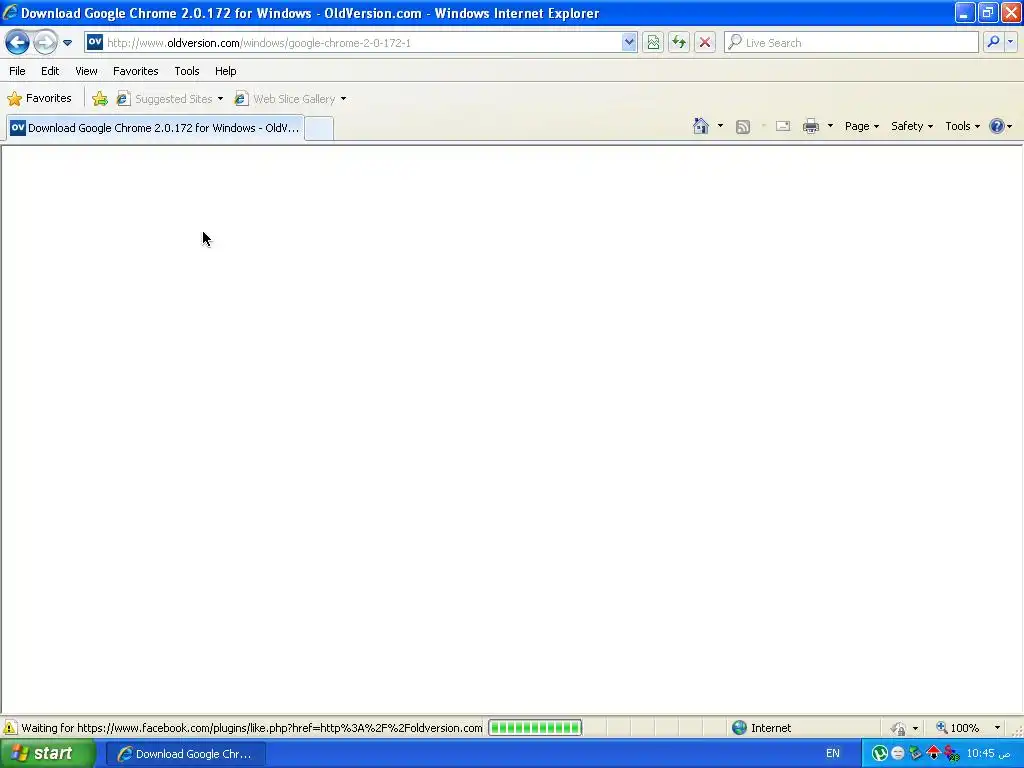Expand the Print options dropdown arrow

(x=830, y=126)
